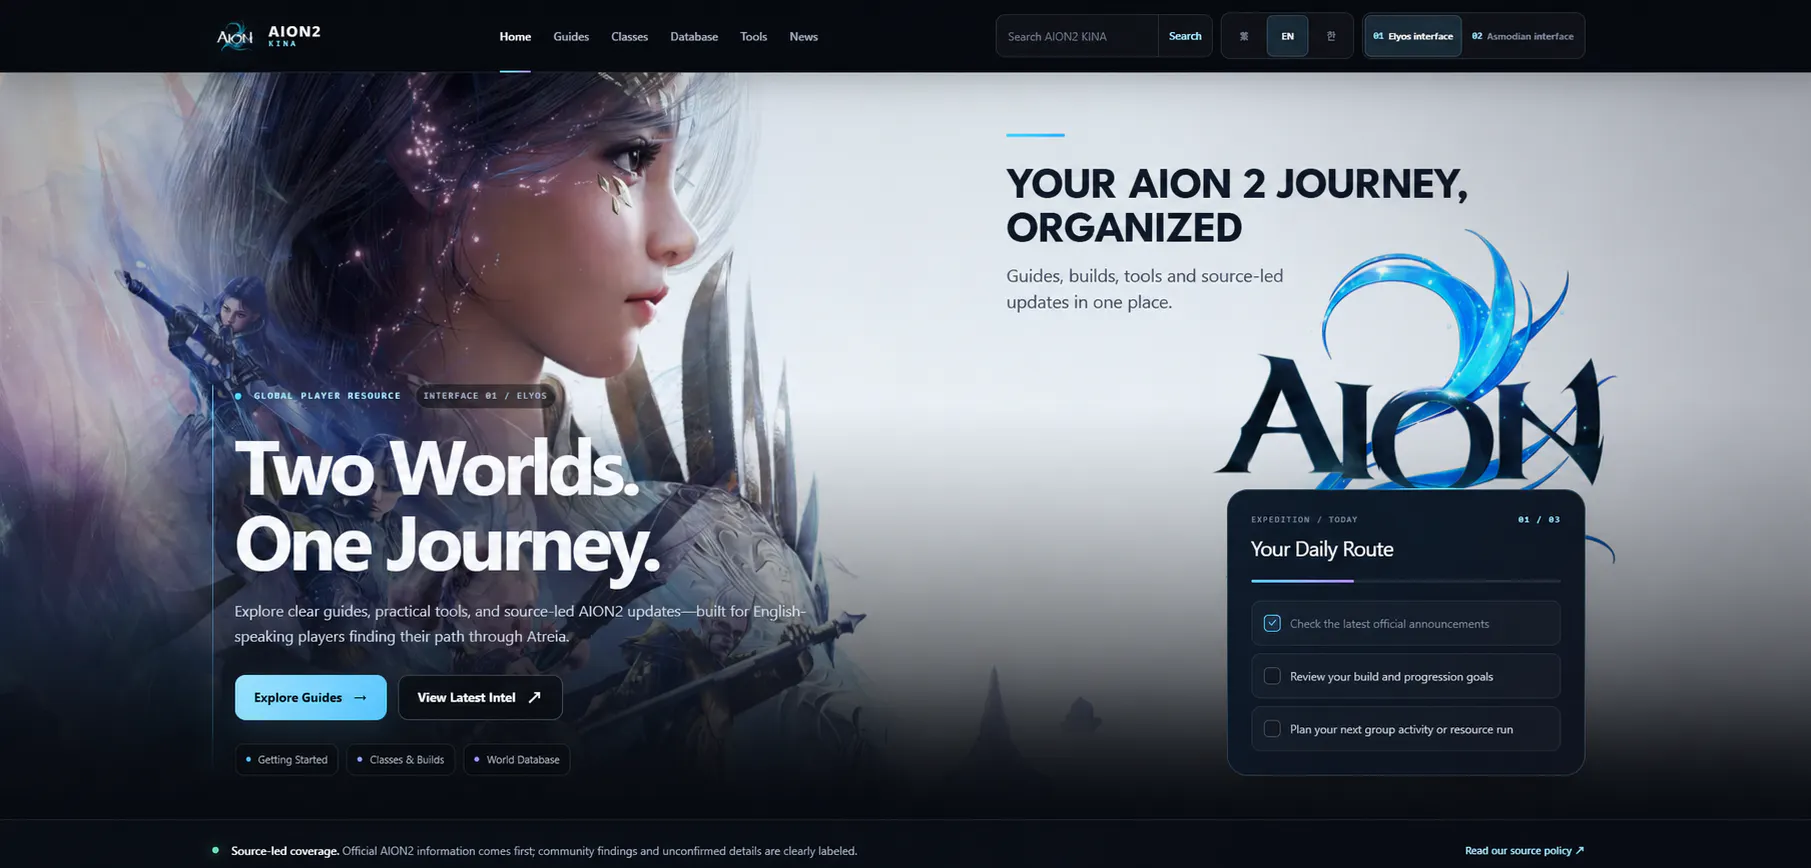Screen dimensions: 1811x868
Task: Open the Tools nav item
Action: click(753, 37)
